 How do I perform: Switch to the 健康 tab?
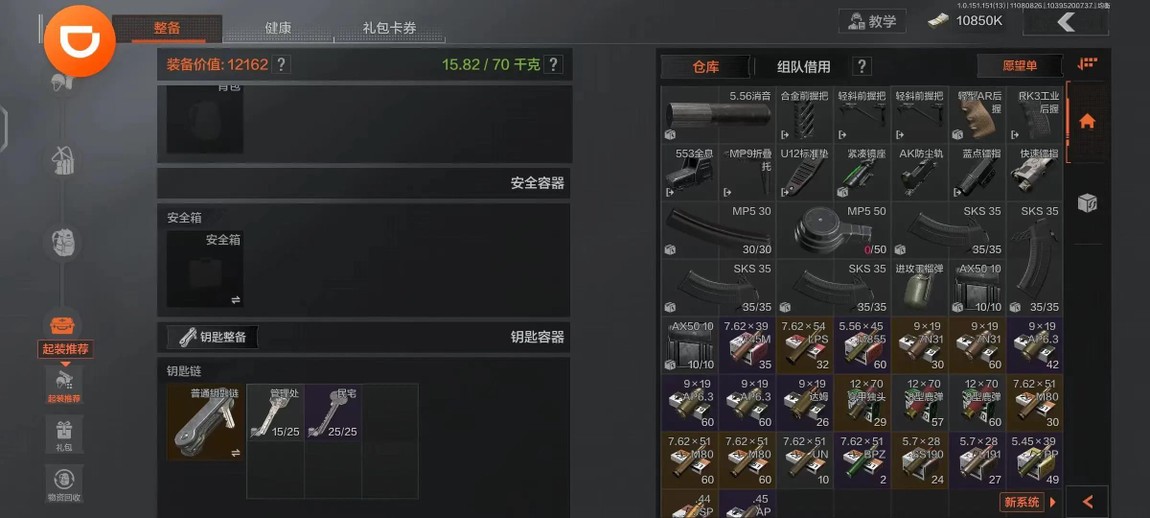[x=278, y=28]
